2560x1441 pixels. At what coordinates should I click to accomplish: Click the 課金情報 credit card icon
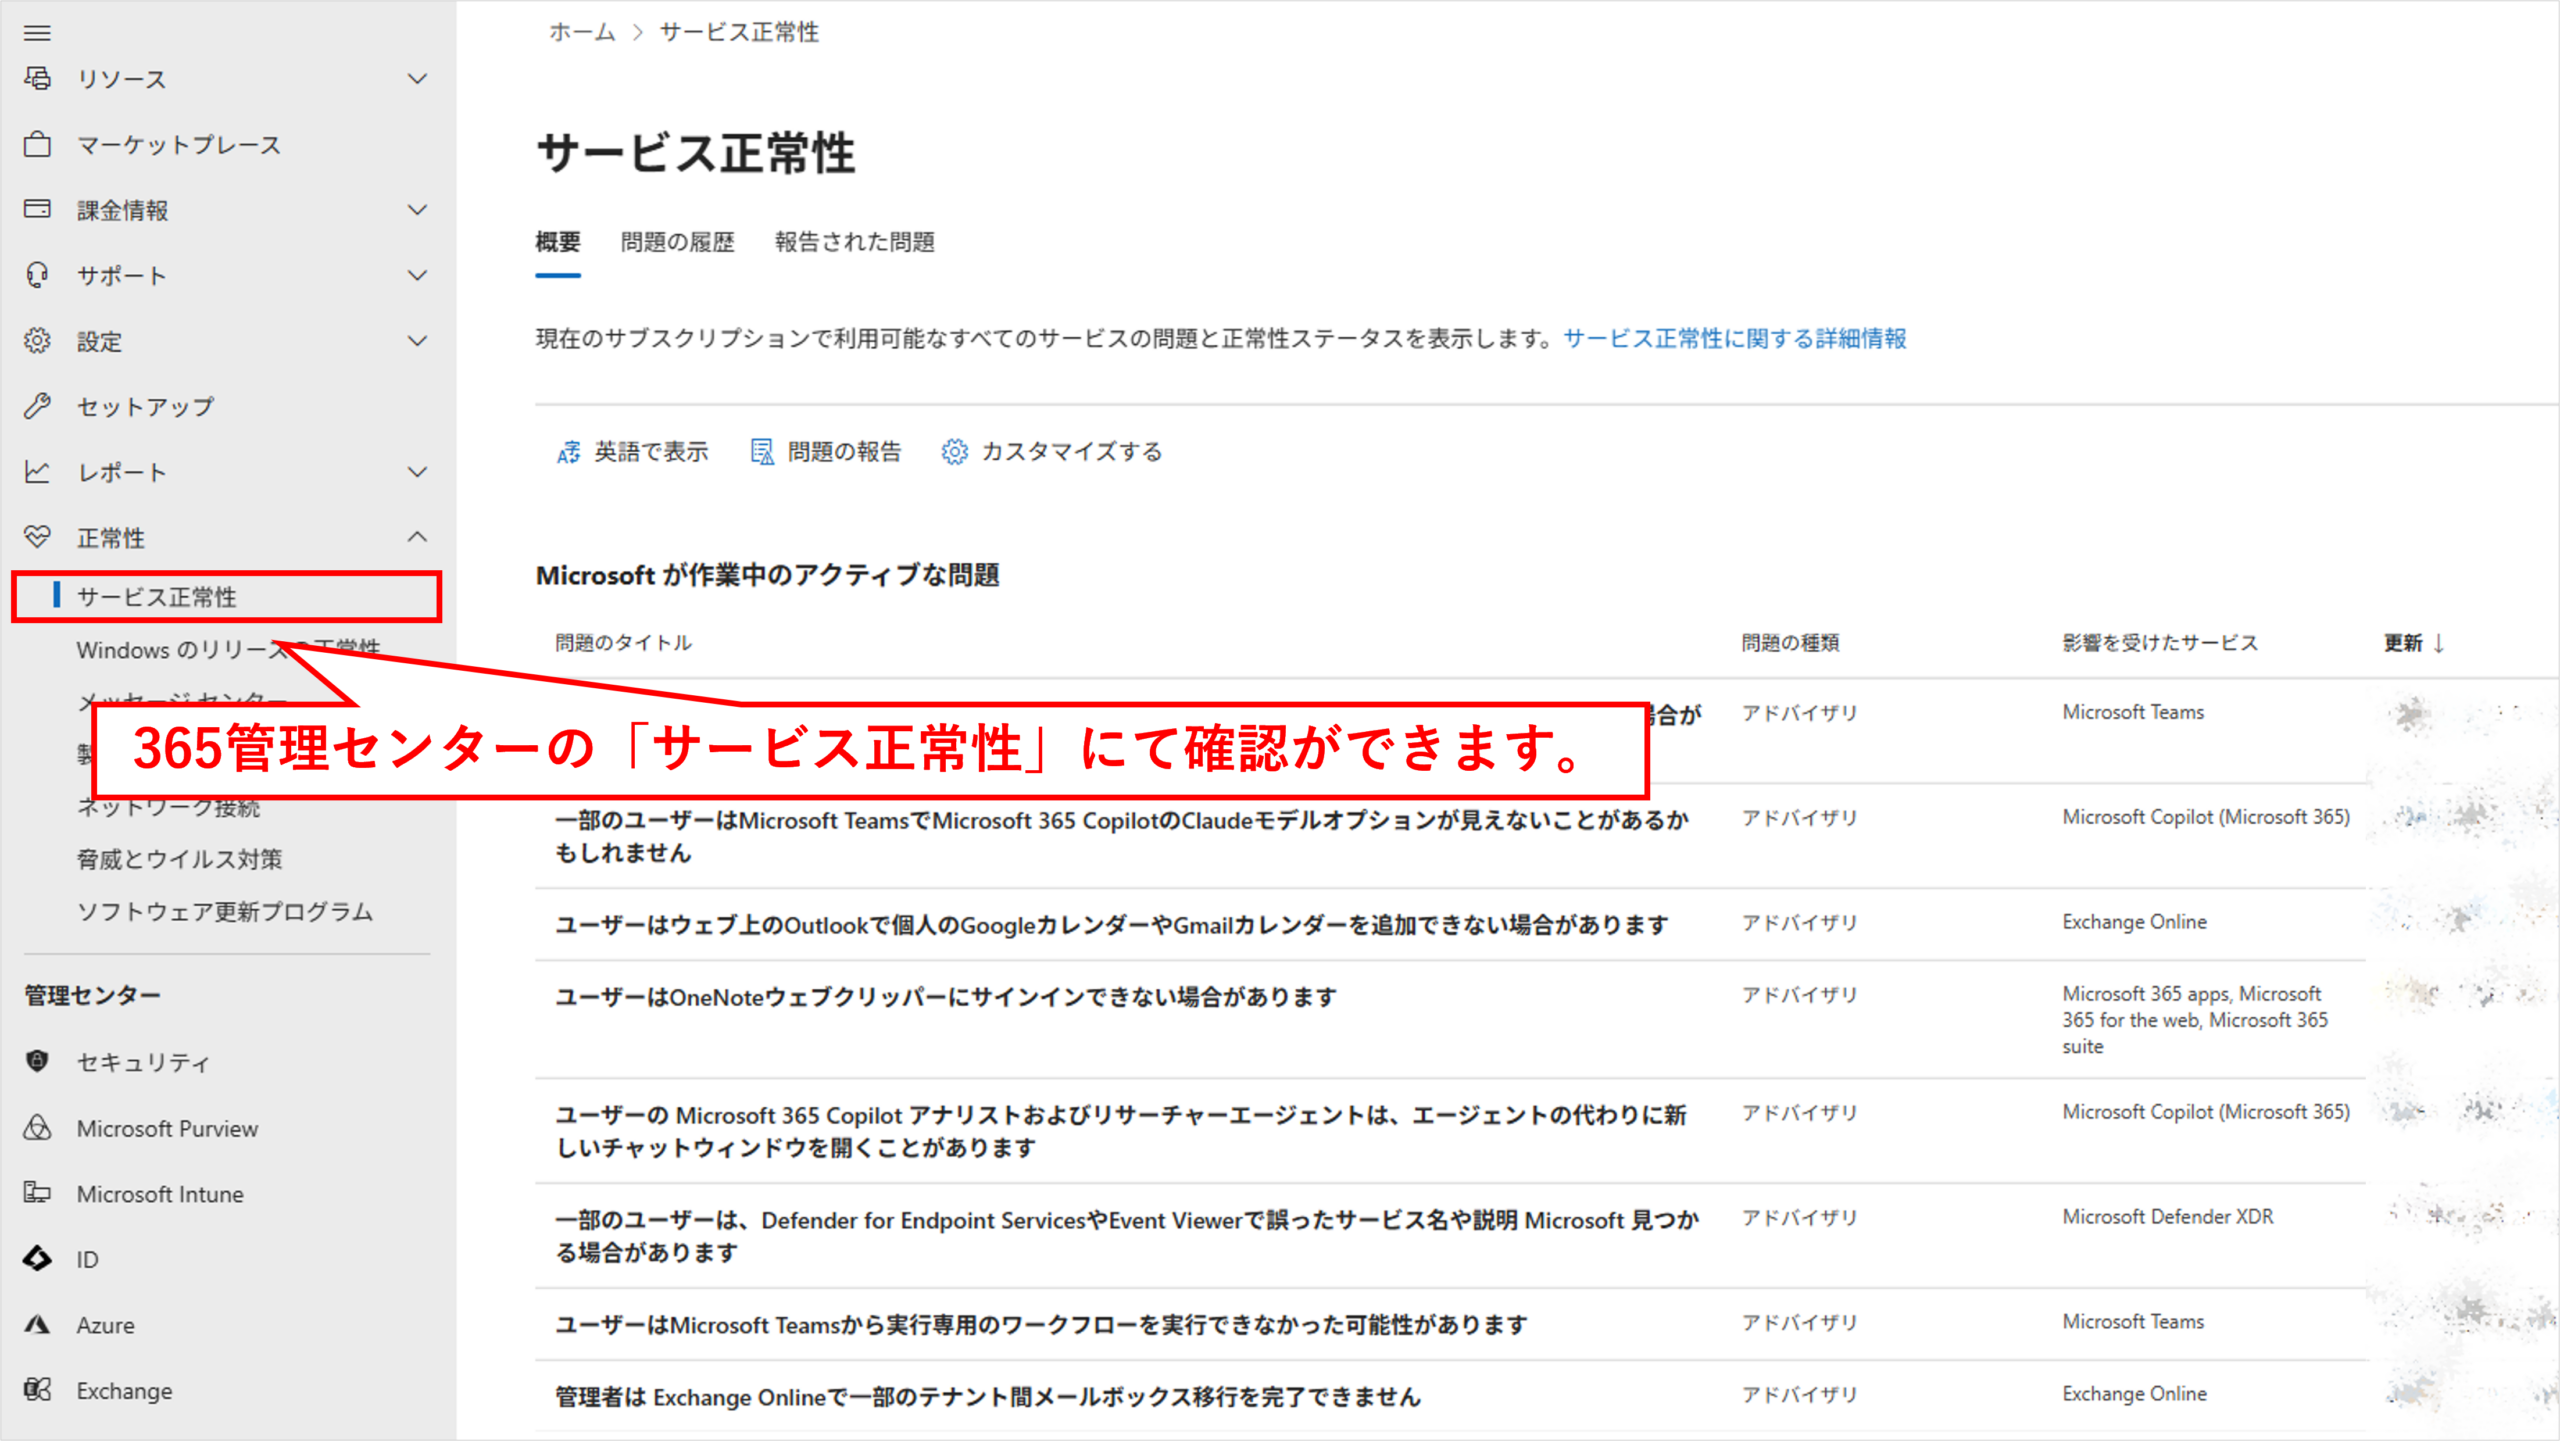(x=38, y=209)
